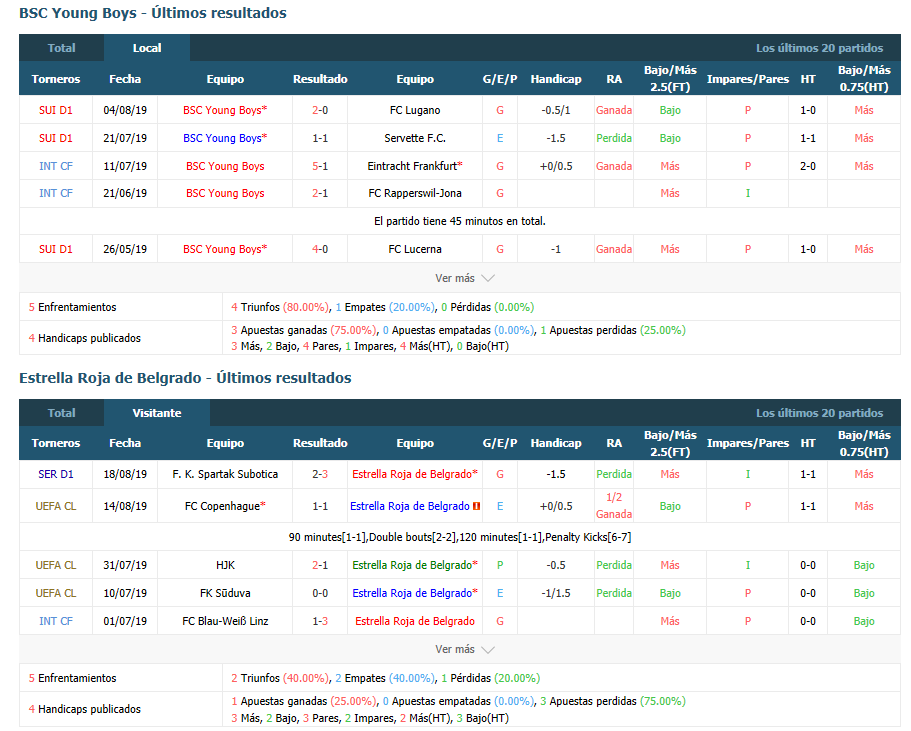The width and height of the screenshot is (911, 731).
Task: Click handicap -0.5/1 in Lugano row
Action: pyautogui.click(x=556, y=110)
